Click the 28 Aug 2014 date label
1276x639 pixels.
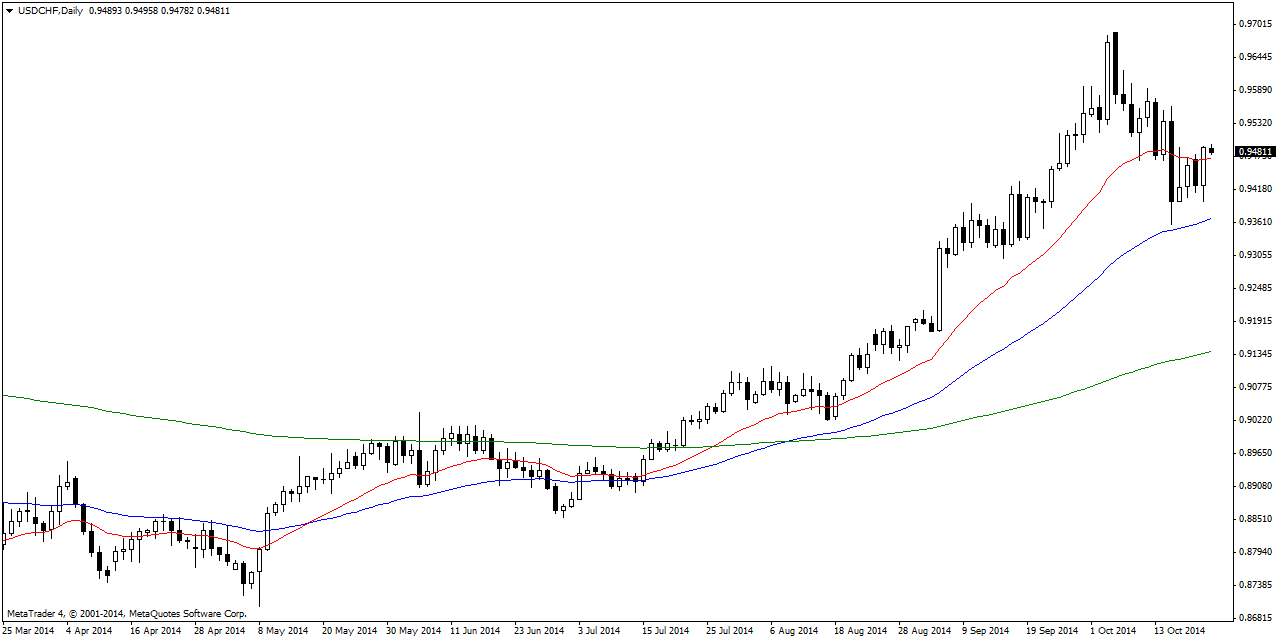[924, 631]
